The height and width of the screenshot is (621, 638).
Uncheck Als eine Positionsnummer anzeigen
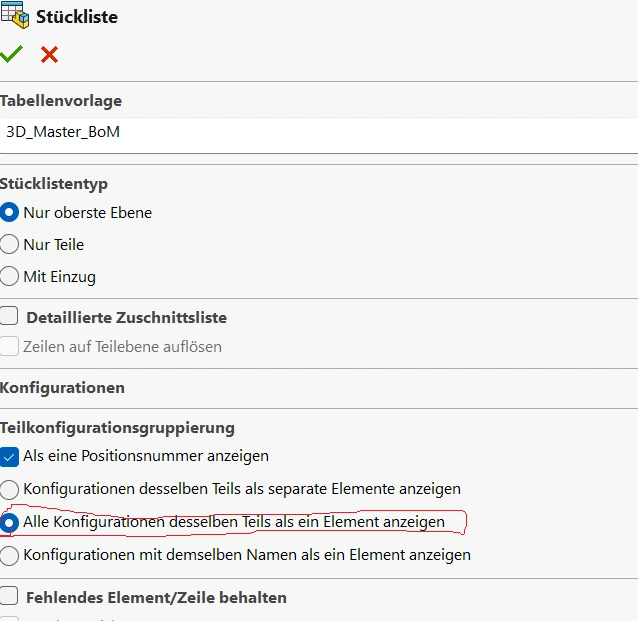tap(9, 456)
